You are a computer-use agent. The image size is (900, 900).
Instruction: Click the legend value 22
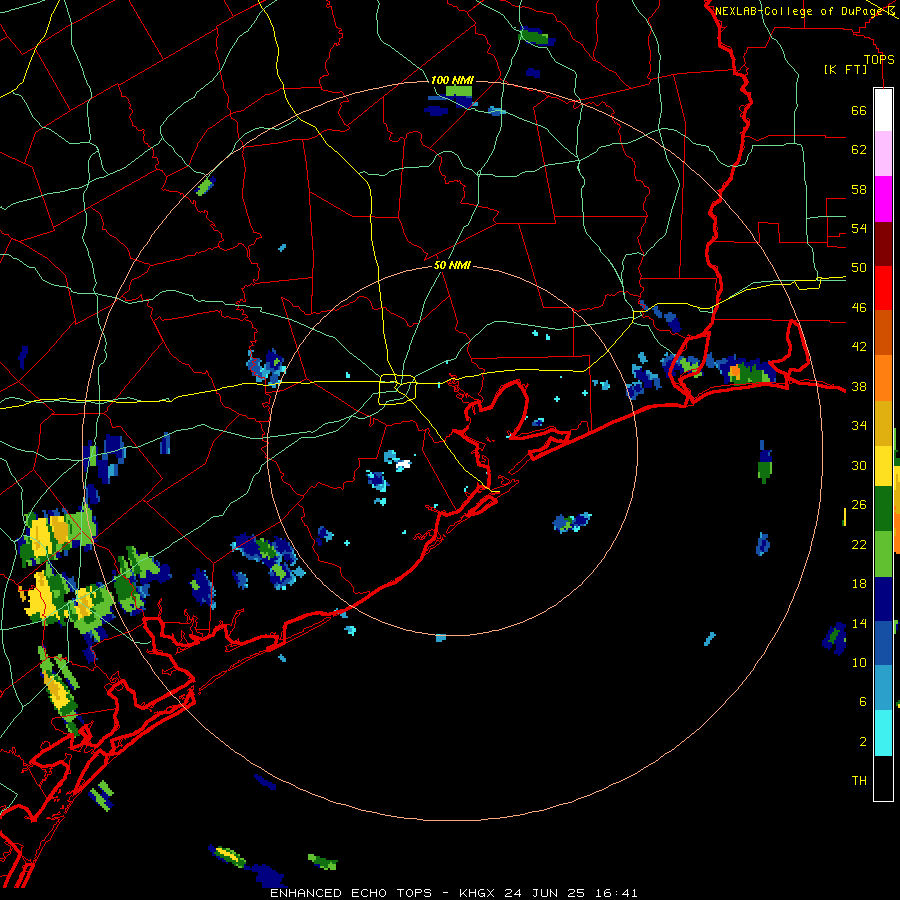coord(859,544)
